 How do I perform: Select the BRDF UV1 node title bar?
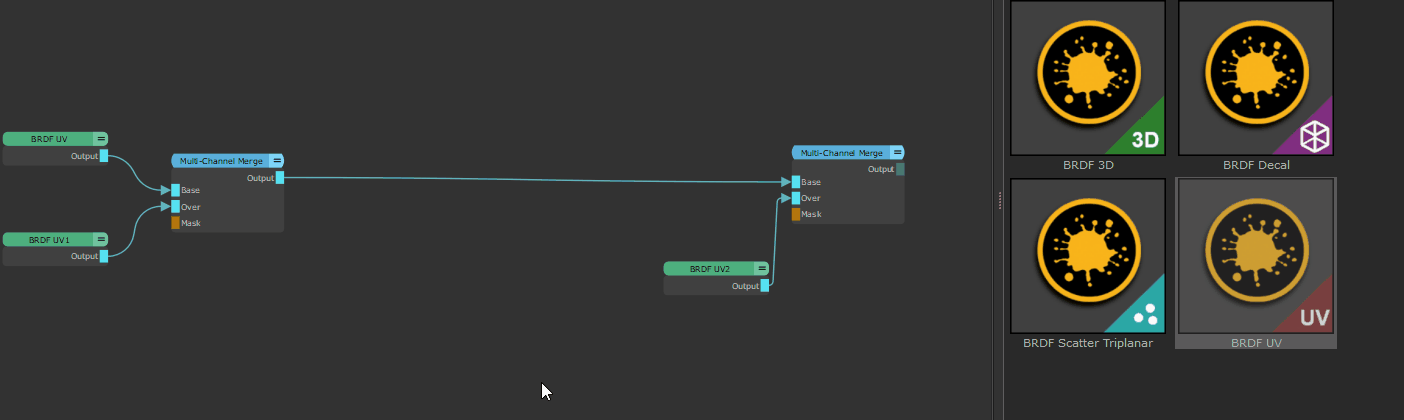click(x=48, y=240)
